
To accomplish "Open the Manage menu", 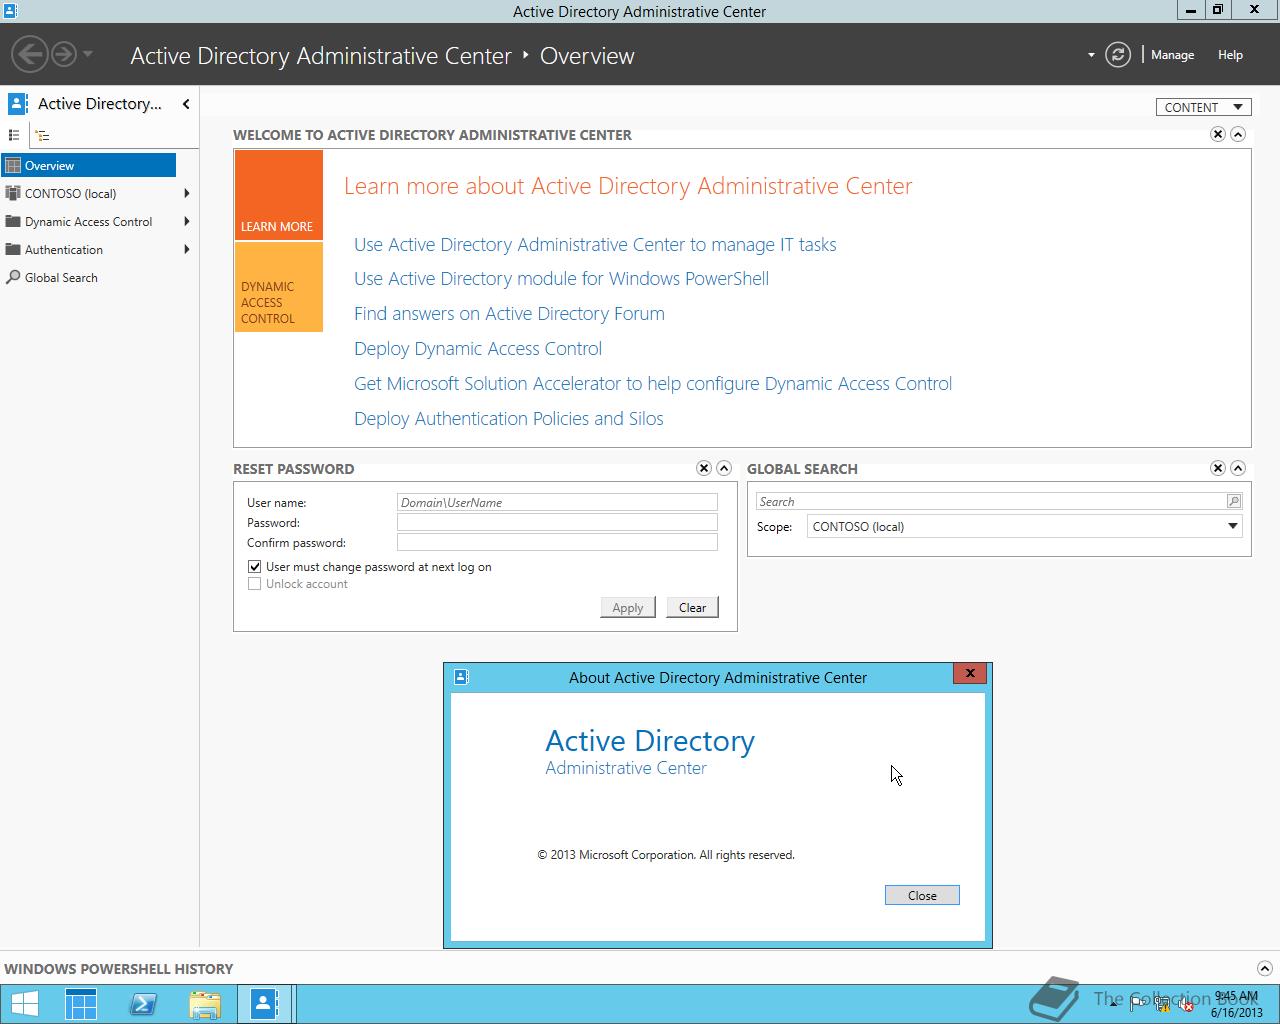I will point(1172,55).
